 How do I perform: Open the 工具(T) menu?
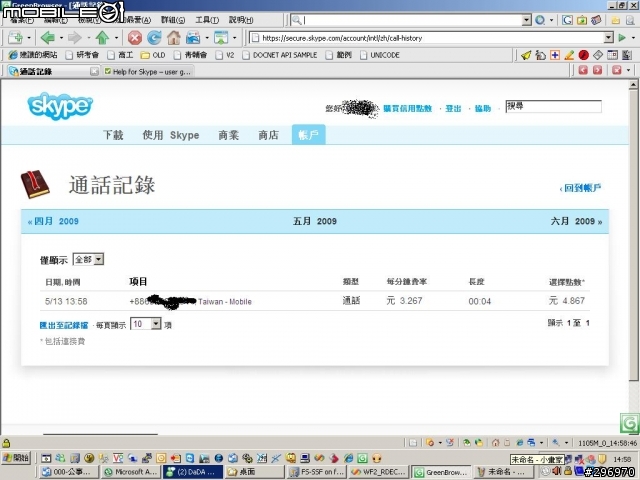[x=207, y=20]
